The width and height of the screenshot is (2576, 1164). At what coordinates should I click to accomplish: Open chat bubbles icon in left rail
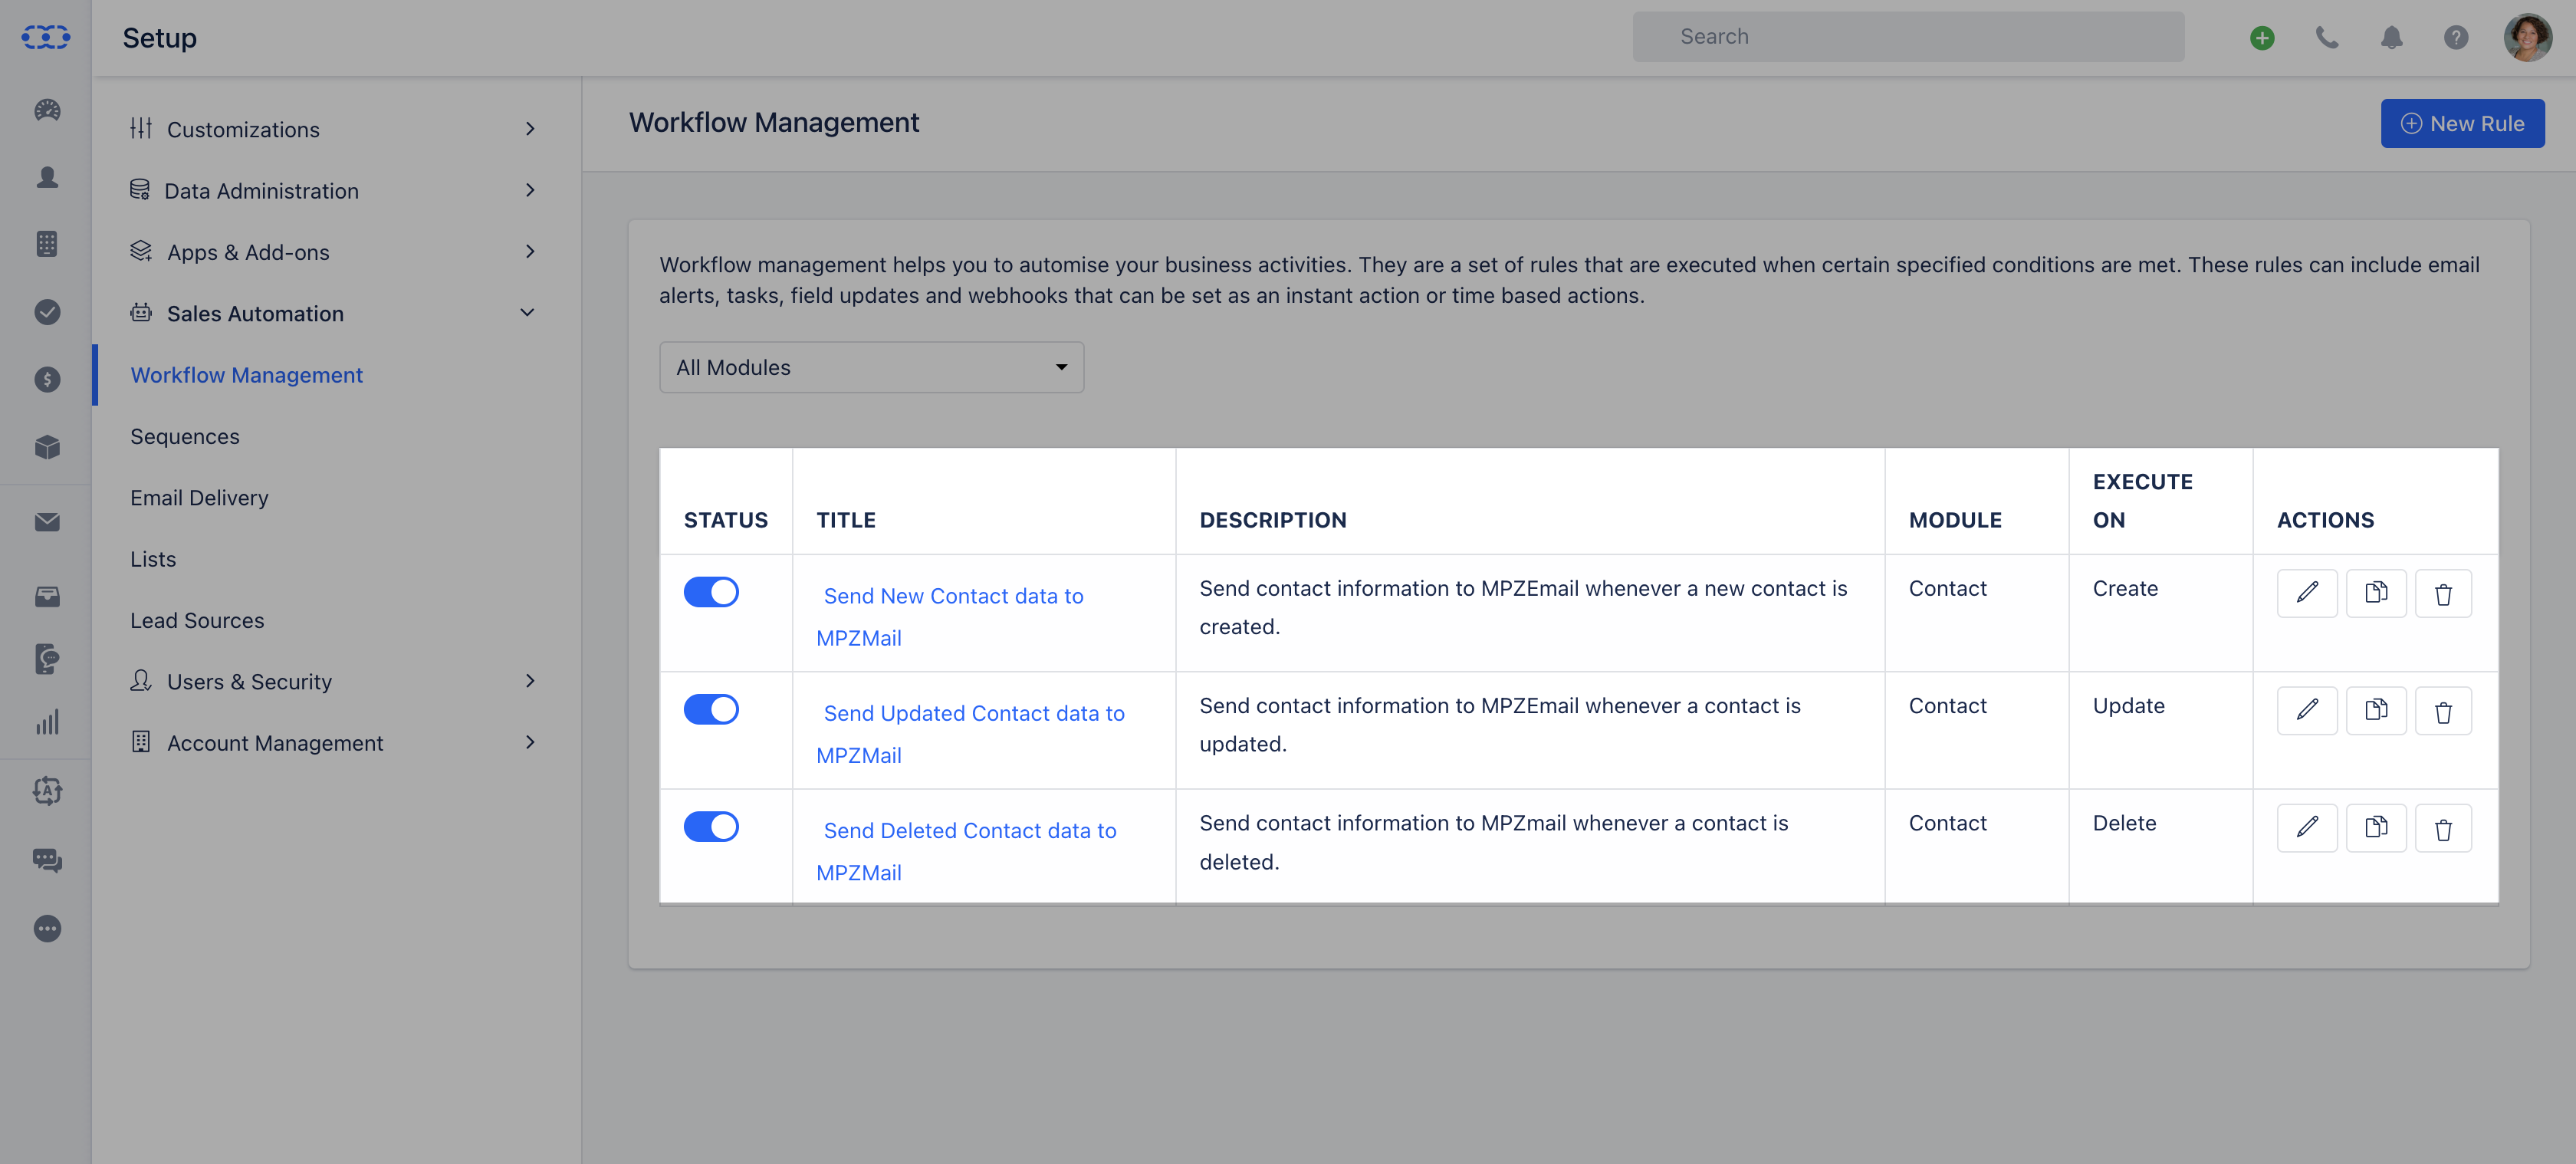[47, 860]
